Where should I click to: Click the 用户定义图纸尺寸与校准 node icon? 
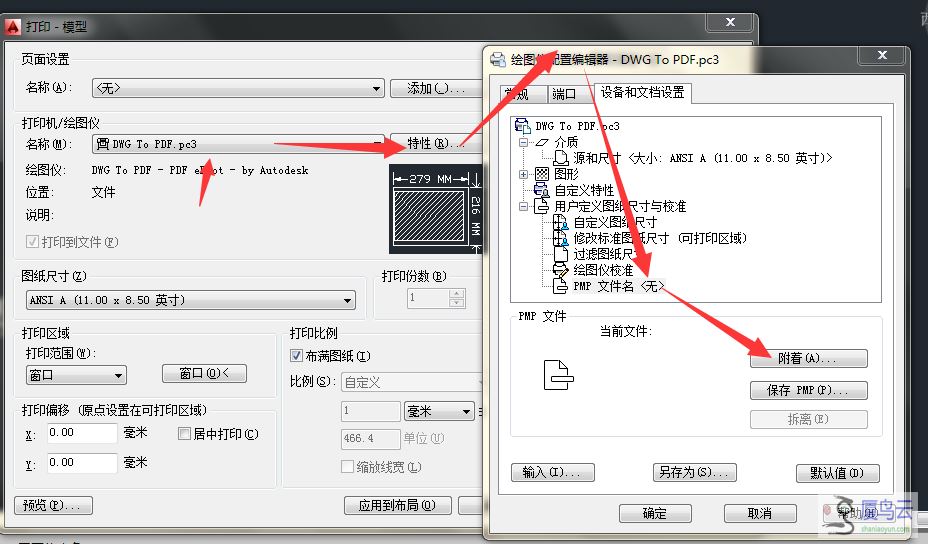click(x=542, y=206)
